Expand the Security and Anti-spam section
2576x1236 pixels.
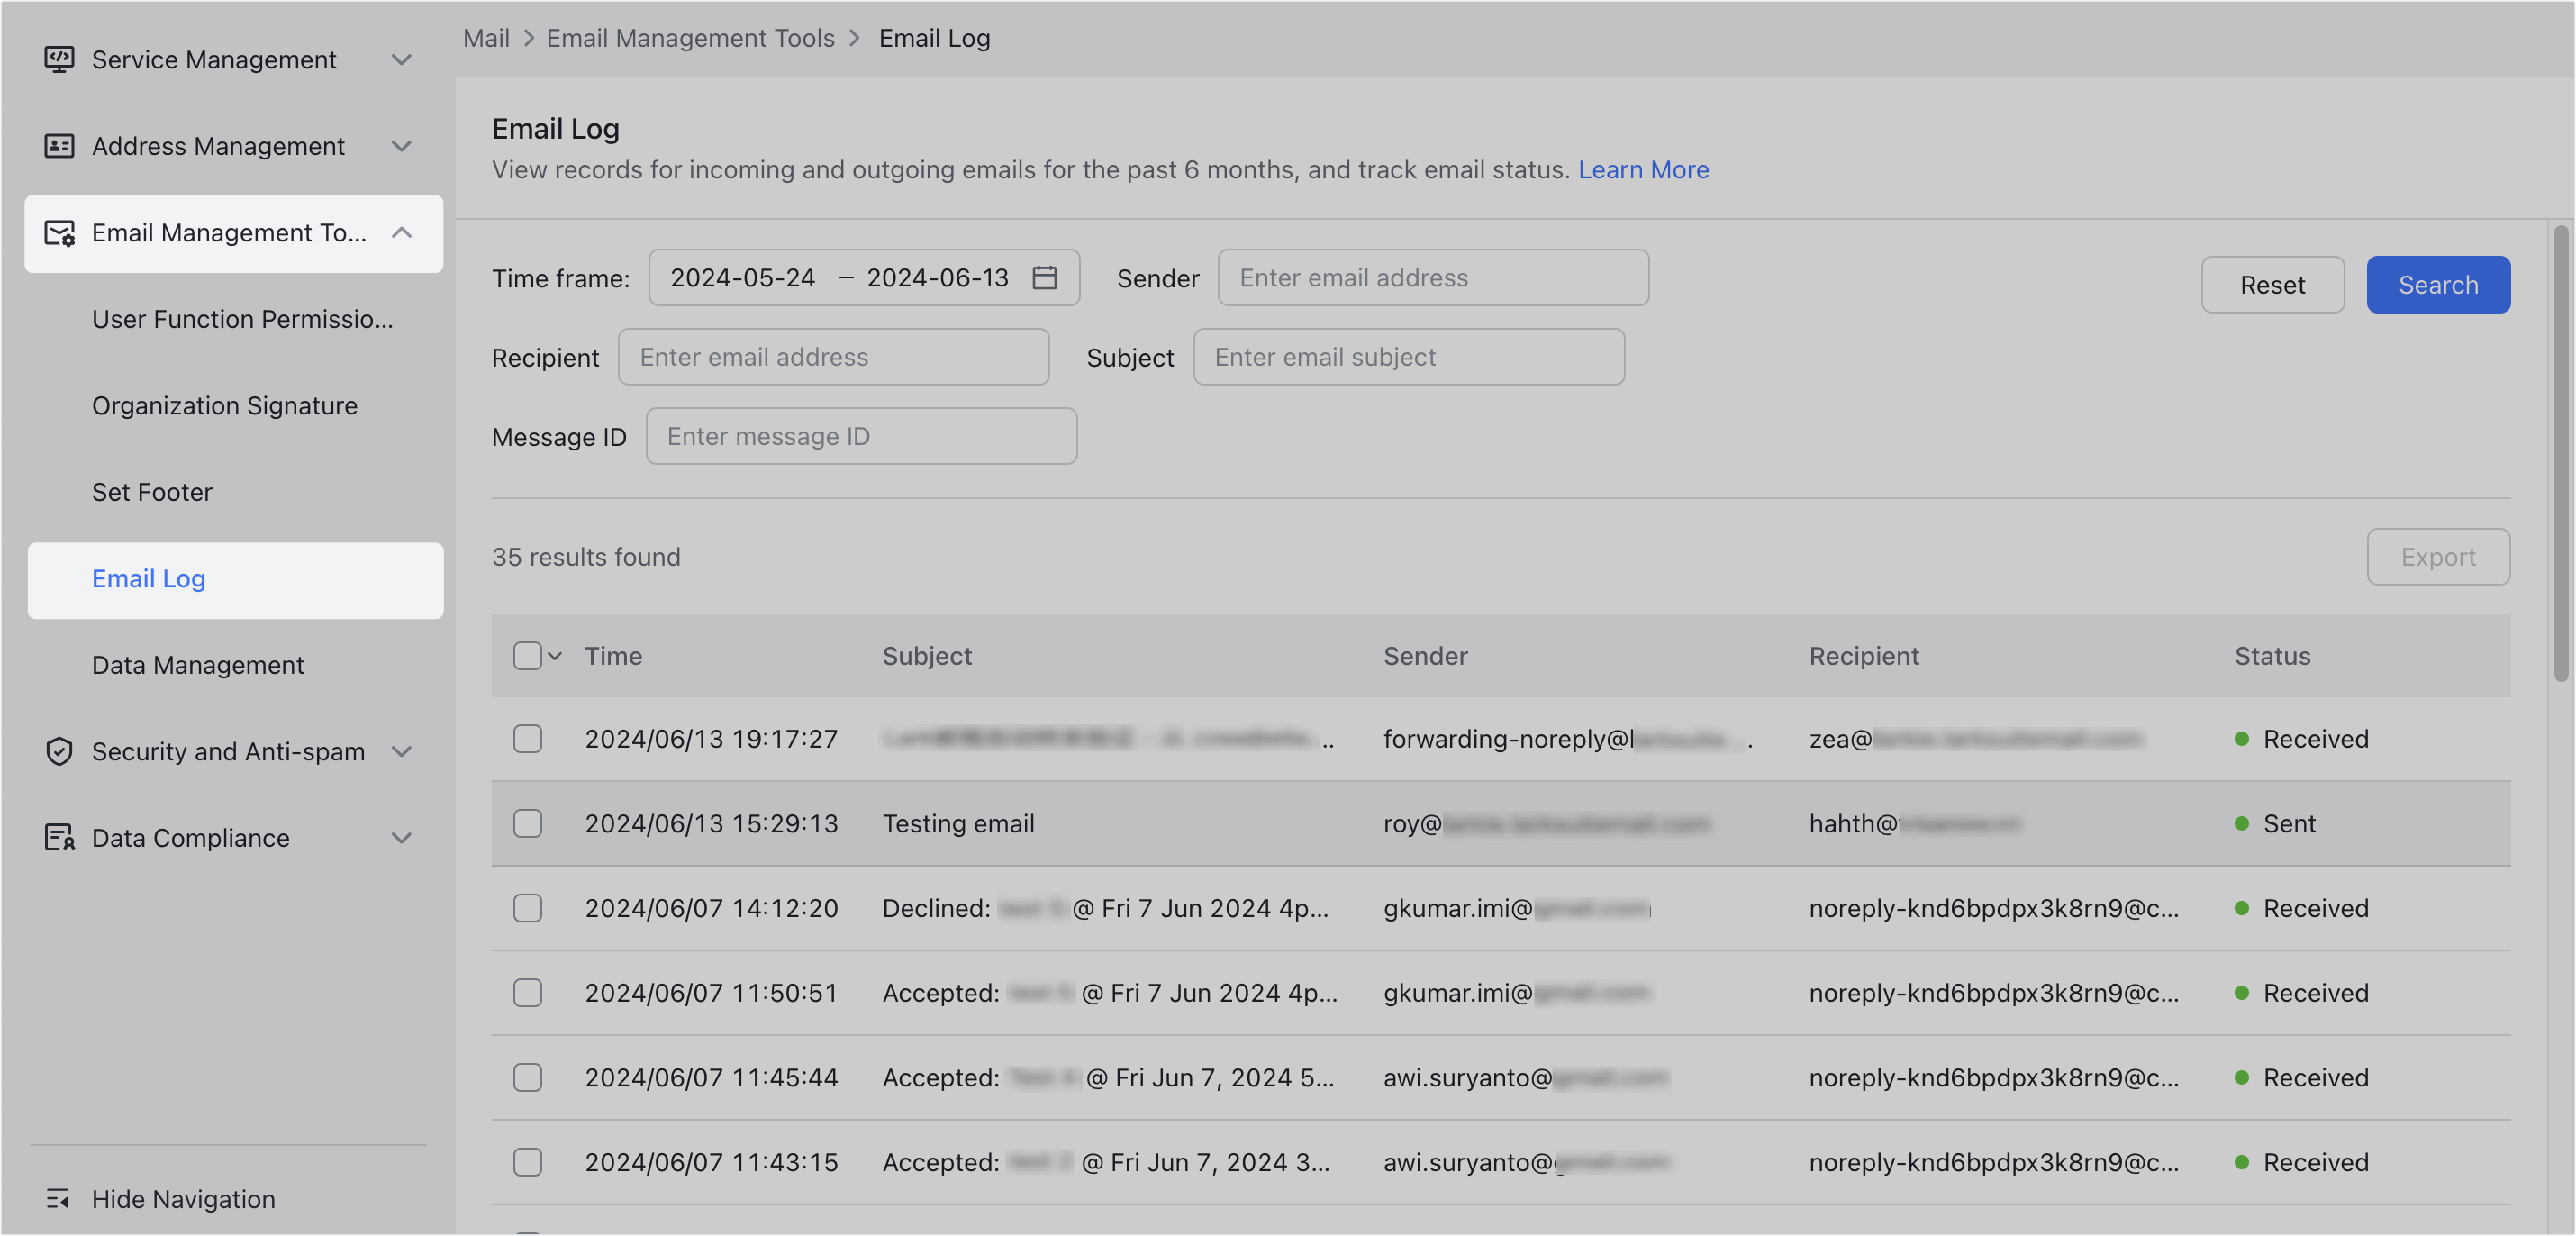click(x=403, y=752)
